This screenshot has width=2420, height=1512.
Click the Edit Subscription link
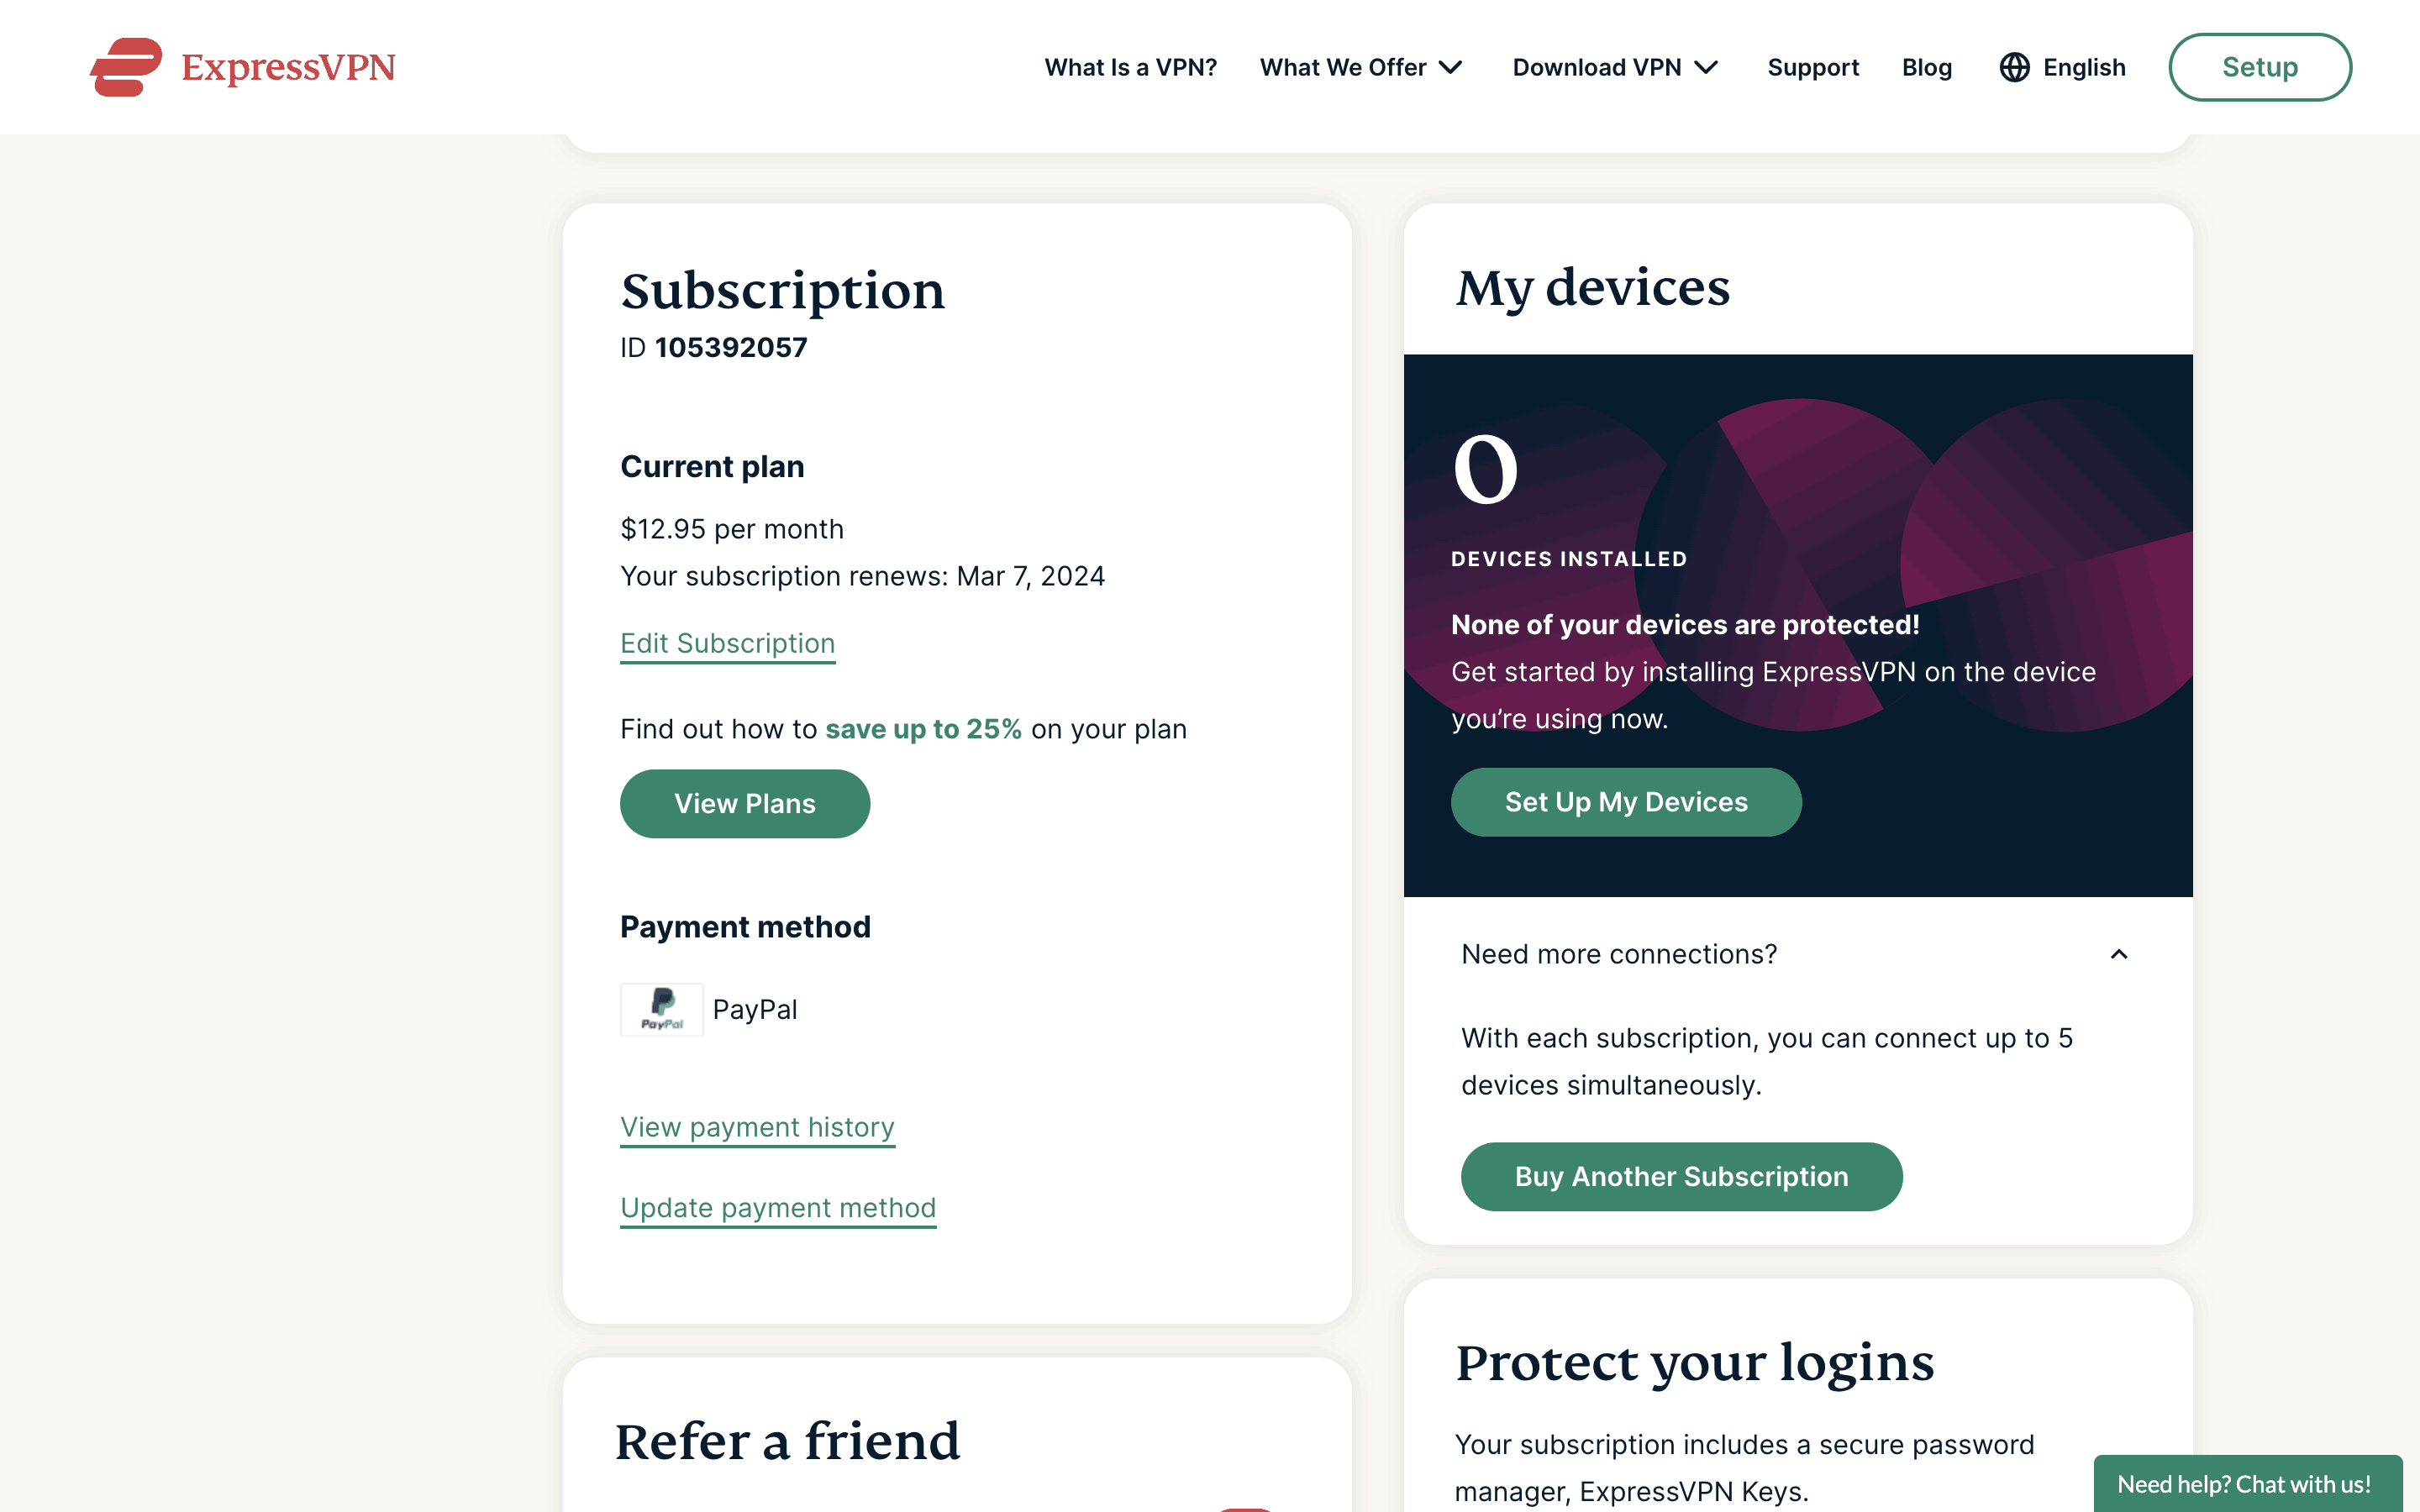(x=727, y=643)
